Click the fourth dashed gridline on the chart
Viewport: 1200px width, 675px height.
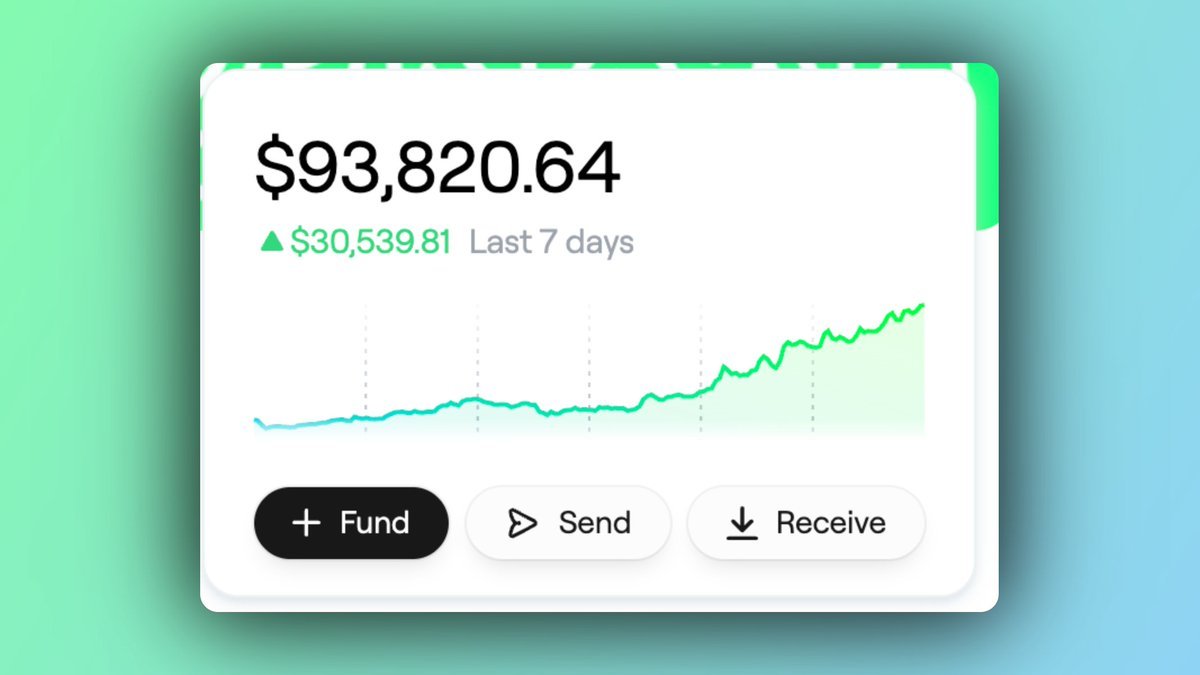[701, 340]
